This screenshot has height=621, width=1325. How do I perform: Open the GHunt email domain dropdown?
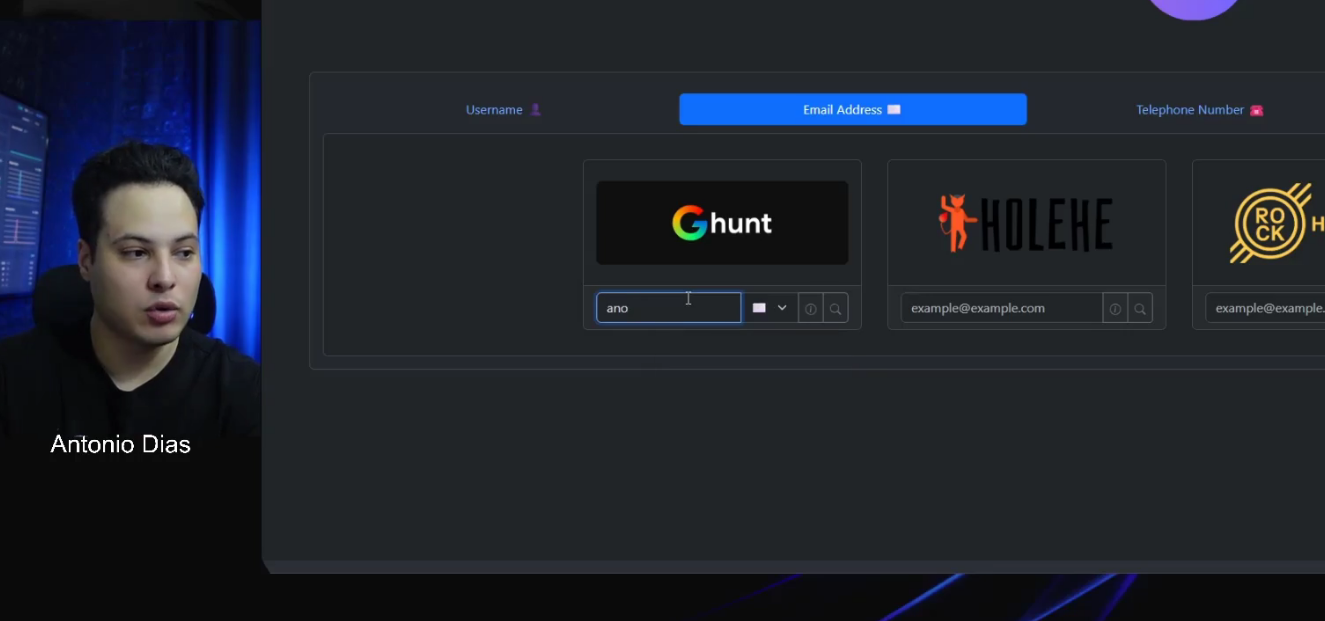click(x=770, y=308)
